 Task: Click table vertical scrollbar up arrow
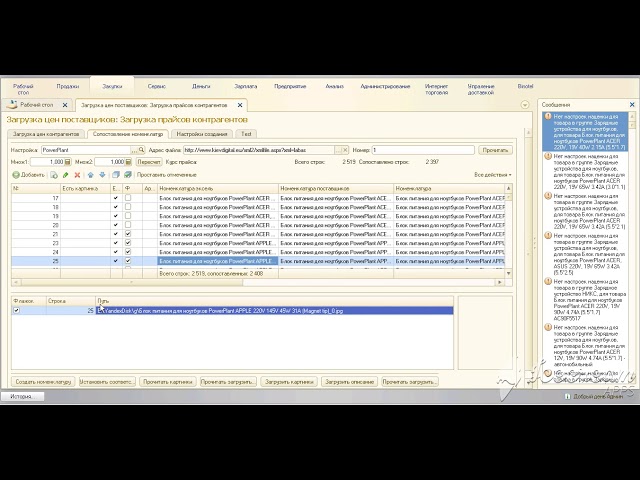(509, 188)
